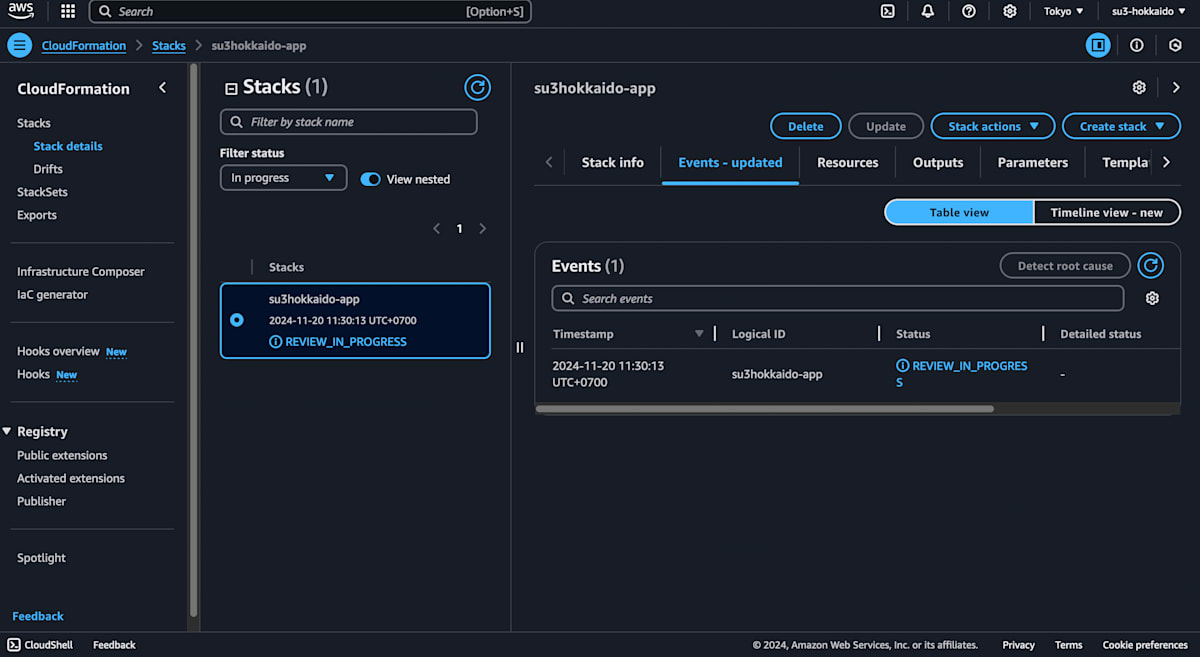Open Hooks overview
Screen dimensions: 1200x657
pos(58,351)
